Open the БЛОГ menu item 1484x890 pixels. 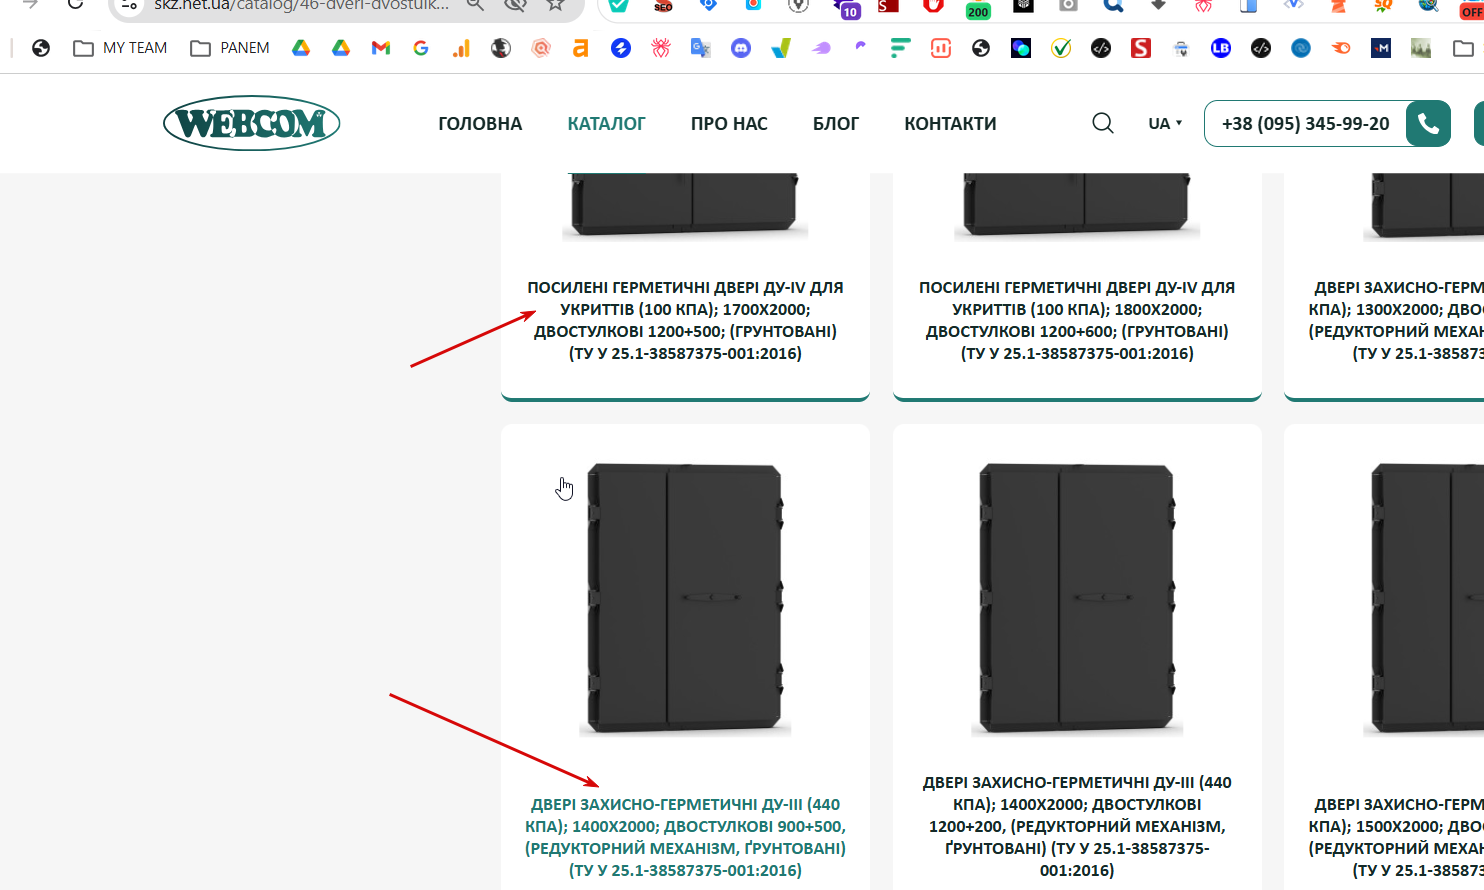[x=836, y=124]
